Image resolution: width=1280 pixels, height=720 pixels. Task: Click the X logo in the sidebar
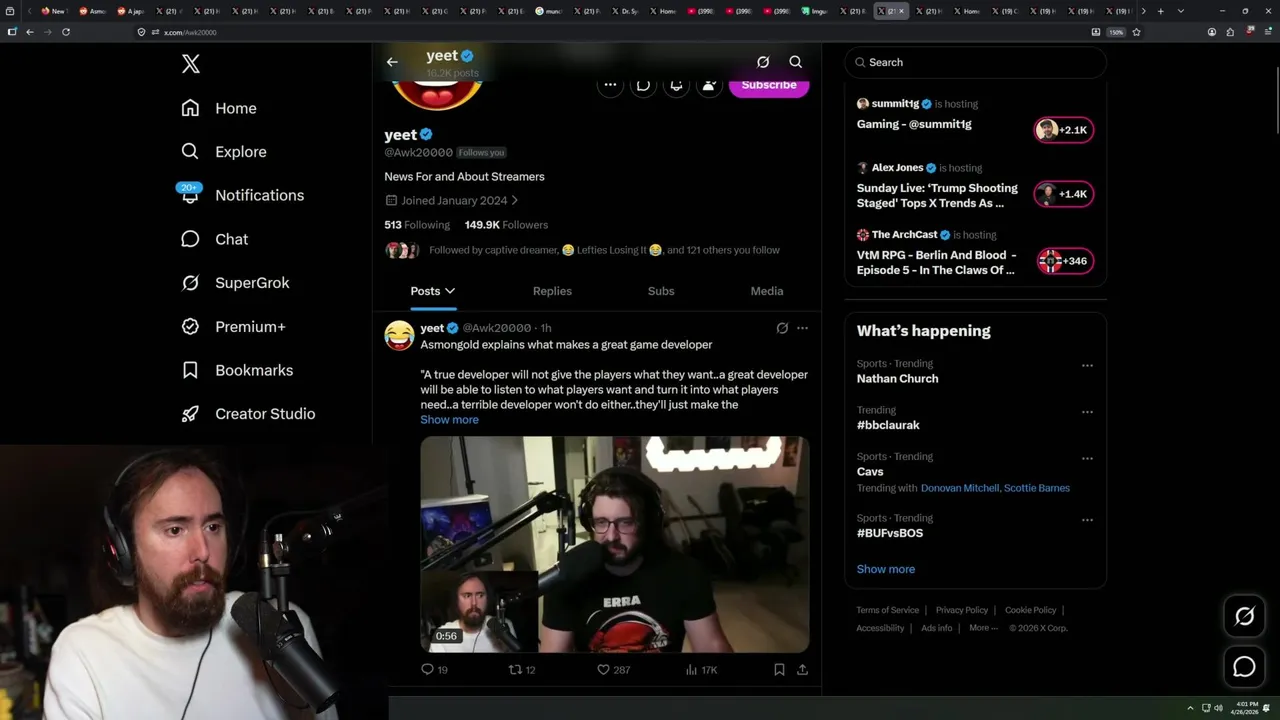(191, 65)
